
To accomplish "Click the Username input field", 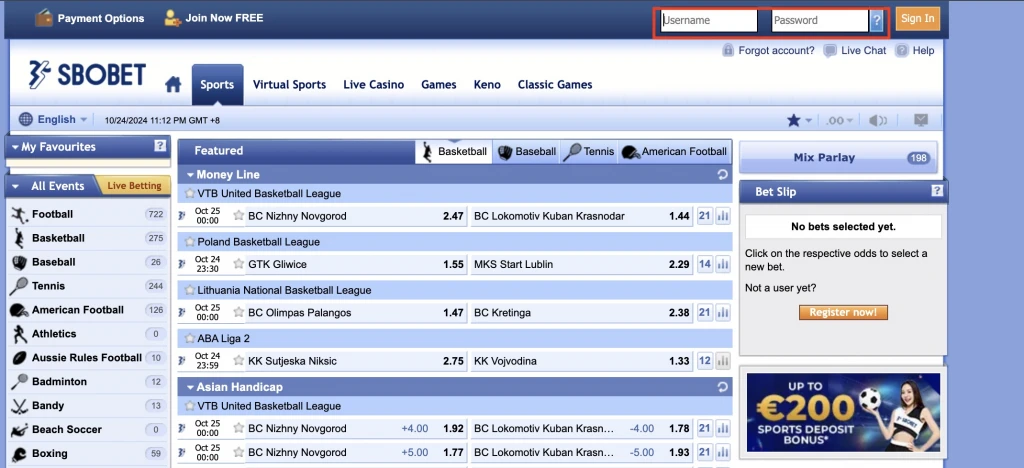I will tap(709, 20).
